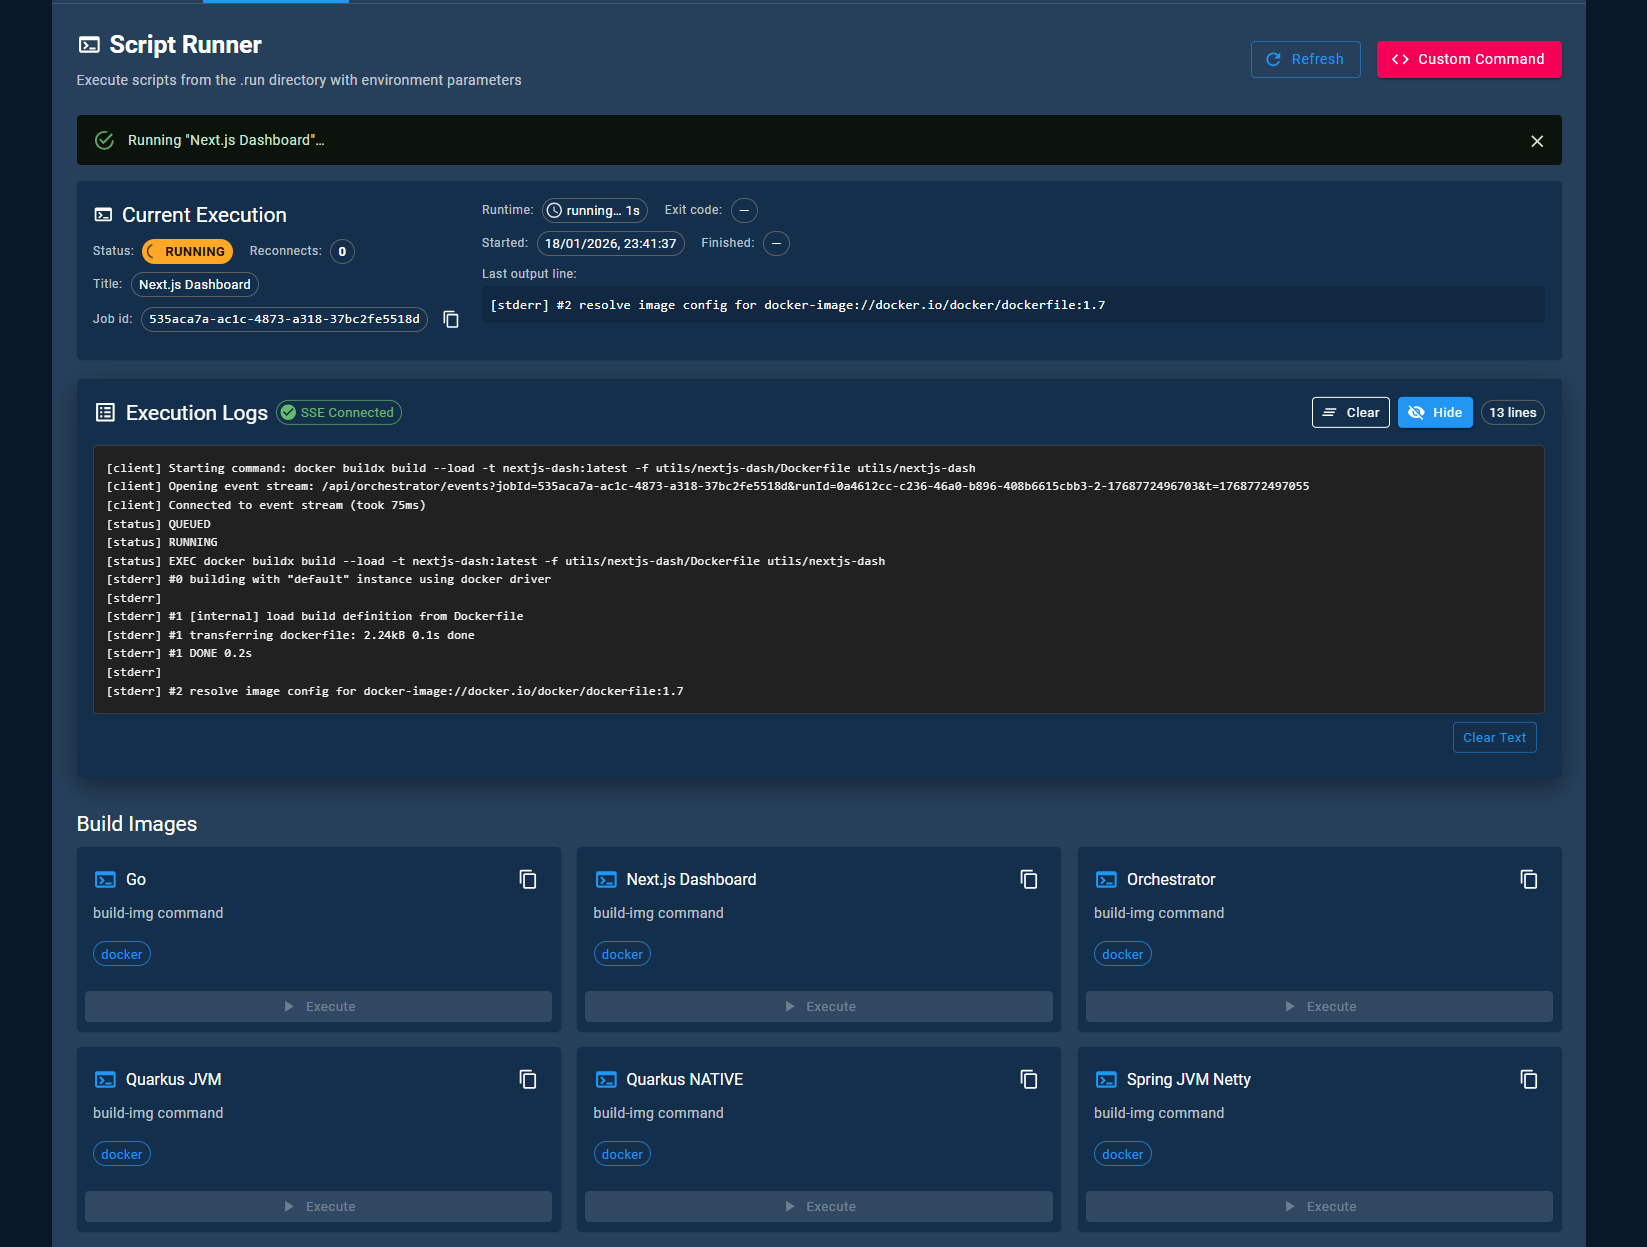Open the Custom Command dialog

1468,59
